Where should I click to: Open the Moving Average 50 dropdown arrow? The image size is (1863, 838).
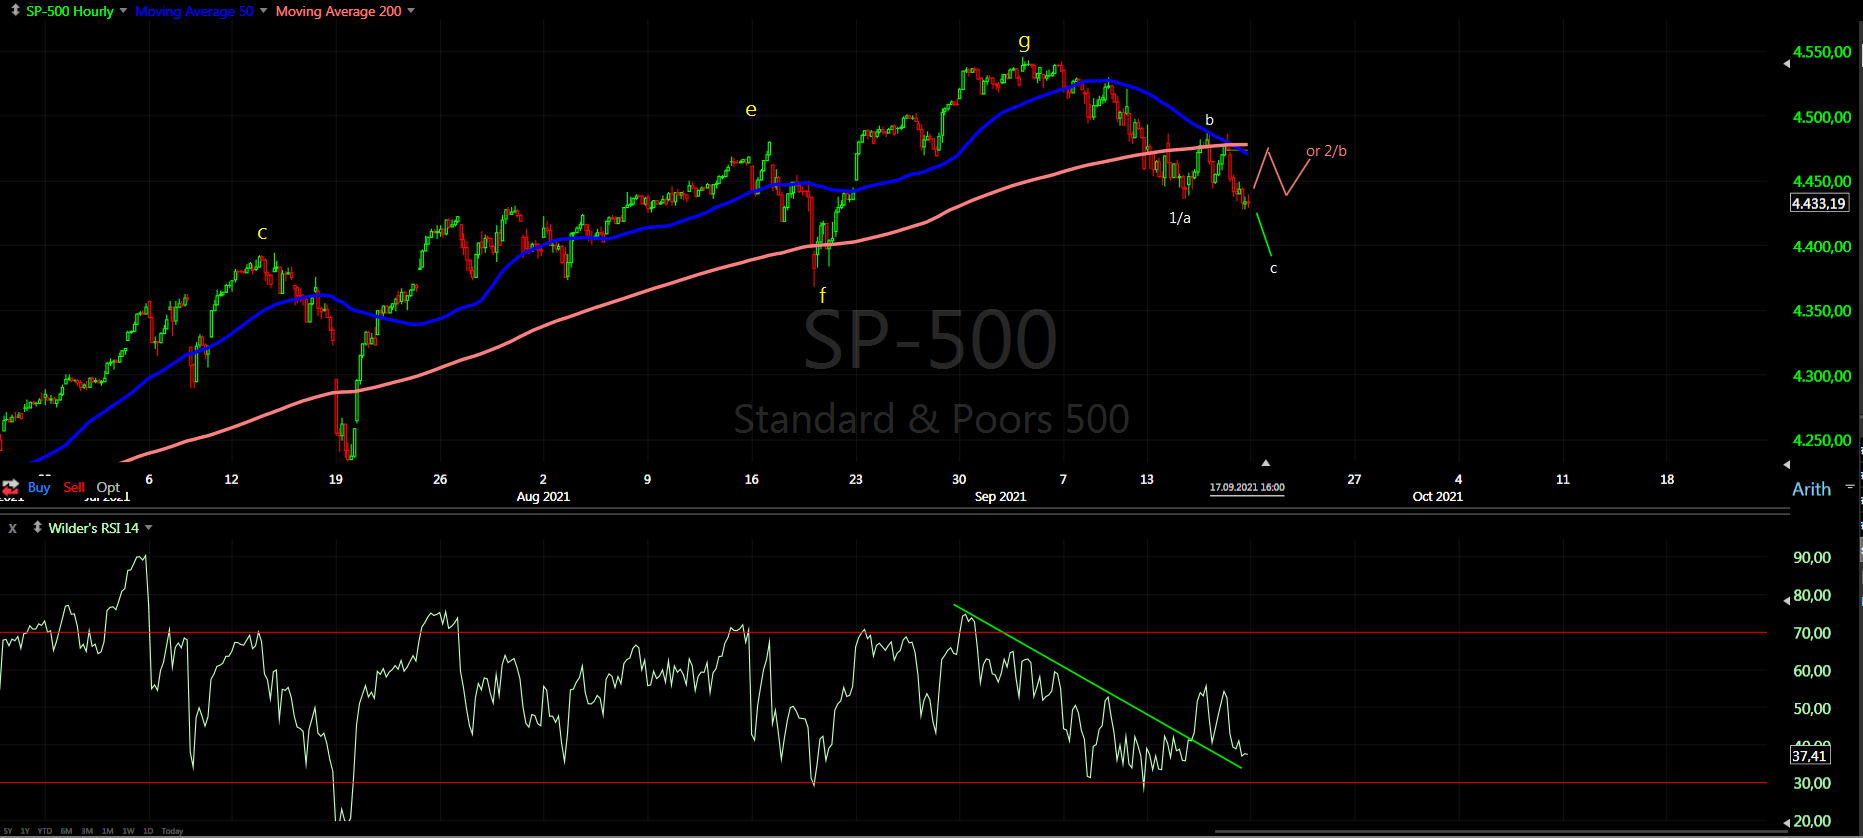pos(263,11)
